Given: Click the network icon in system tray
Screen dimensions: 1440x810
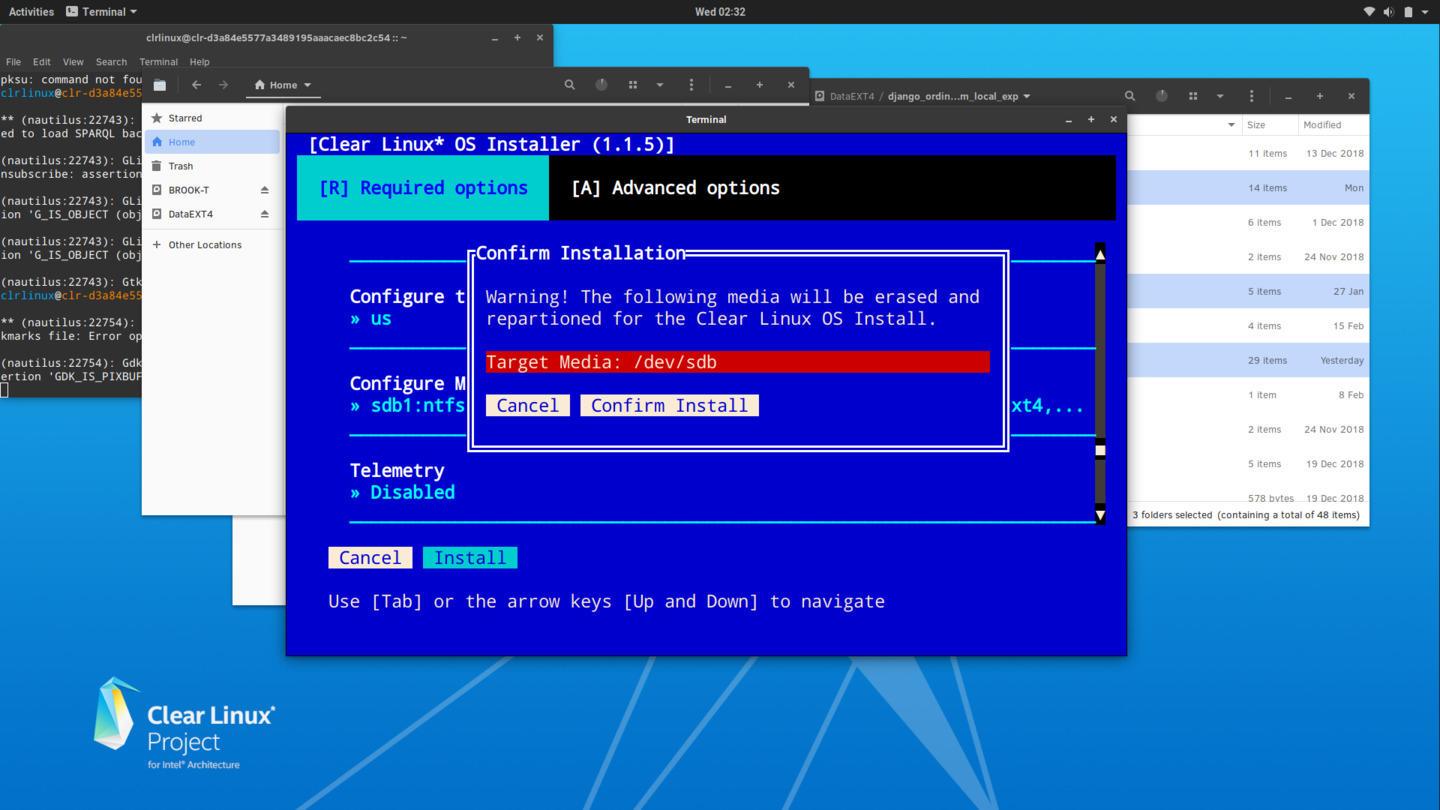Looking at the screenshot, I should 1369,12.
